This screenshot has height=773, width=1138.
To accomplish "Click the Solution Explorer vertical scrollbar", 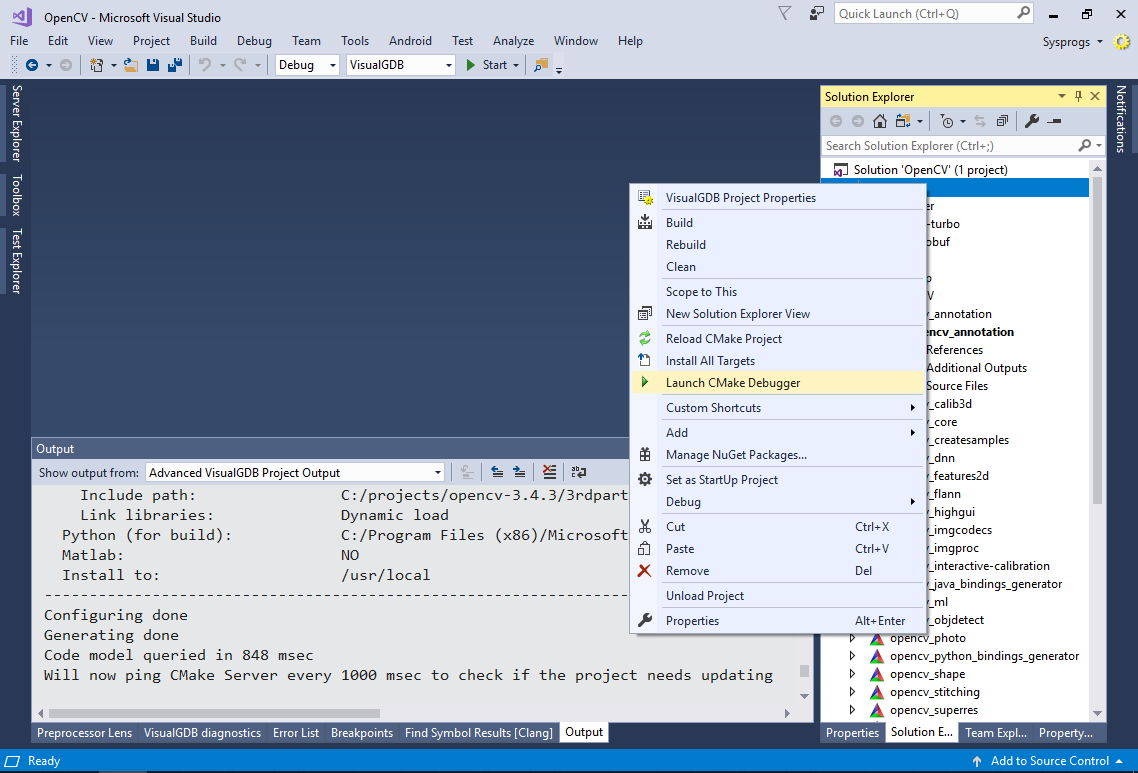I will pyautogui.click(x=1097, y=341).
